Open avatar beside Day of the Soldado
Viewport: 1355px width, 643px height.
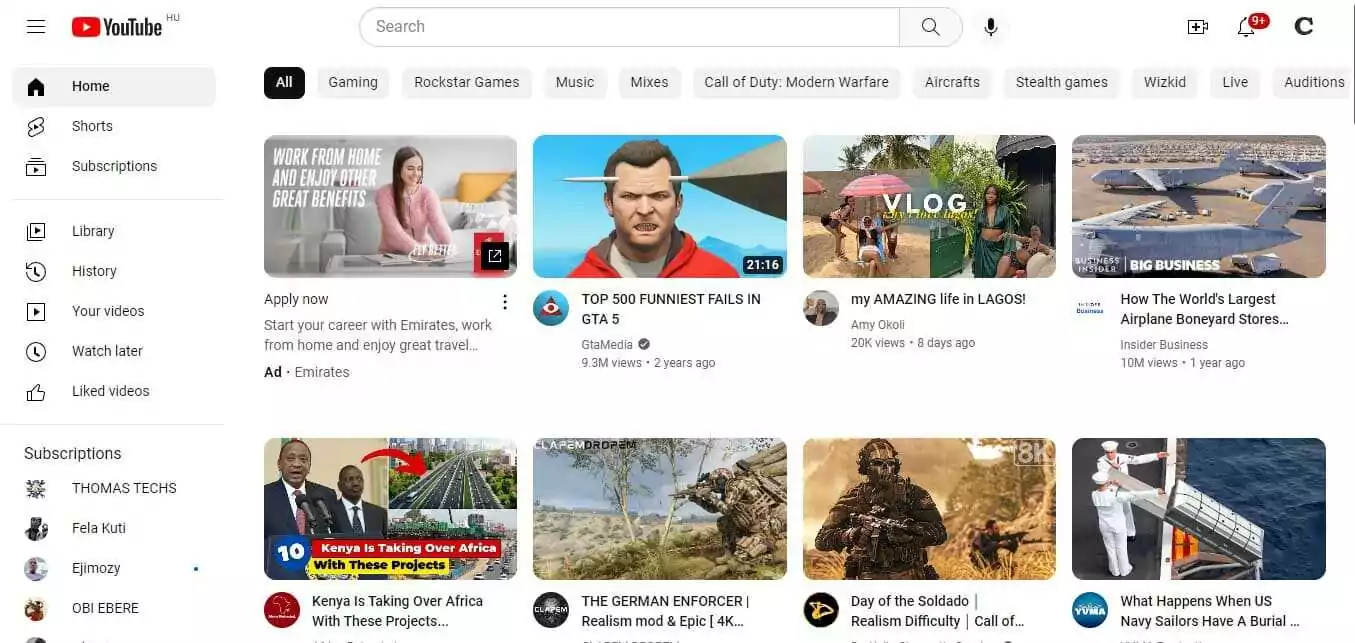[x=821, y=610]
